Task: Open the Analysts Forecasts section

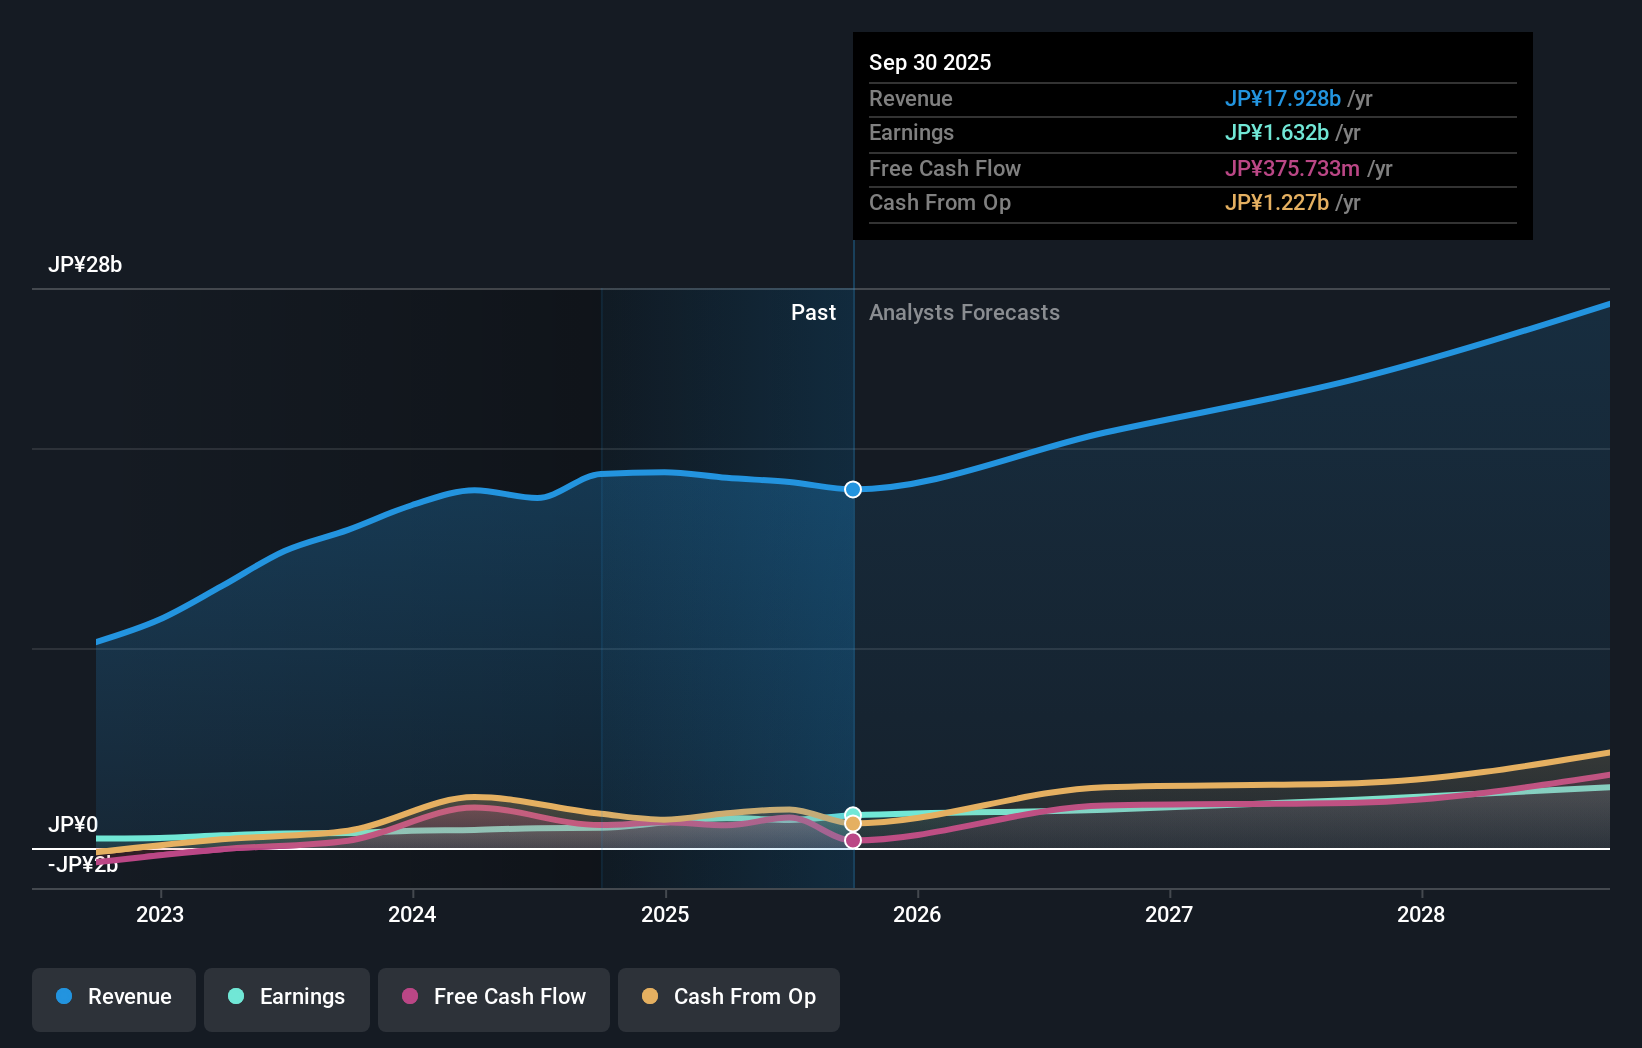Action: (964, 312)
